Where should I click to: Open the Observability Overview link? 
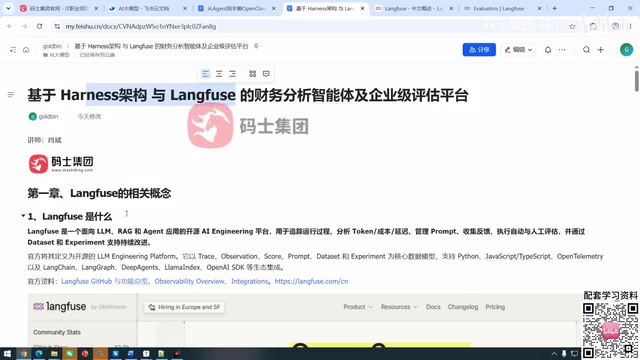(x=189, y=281)
